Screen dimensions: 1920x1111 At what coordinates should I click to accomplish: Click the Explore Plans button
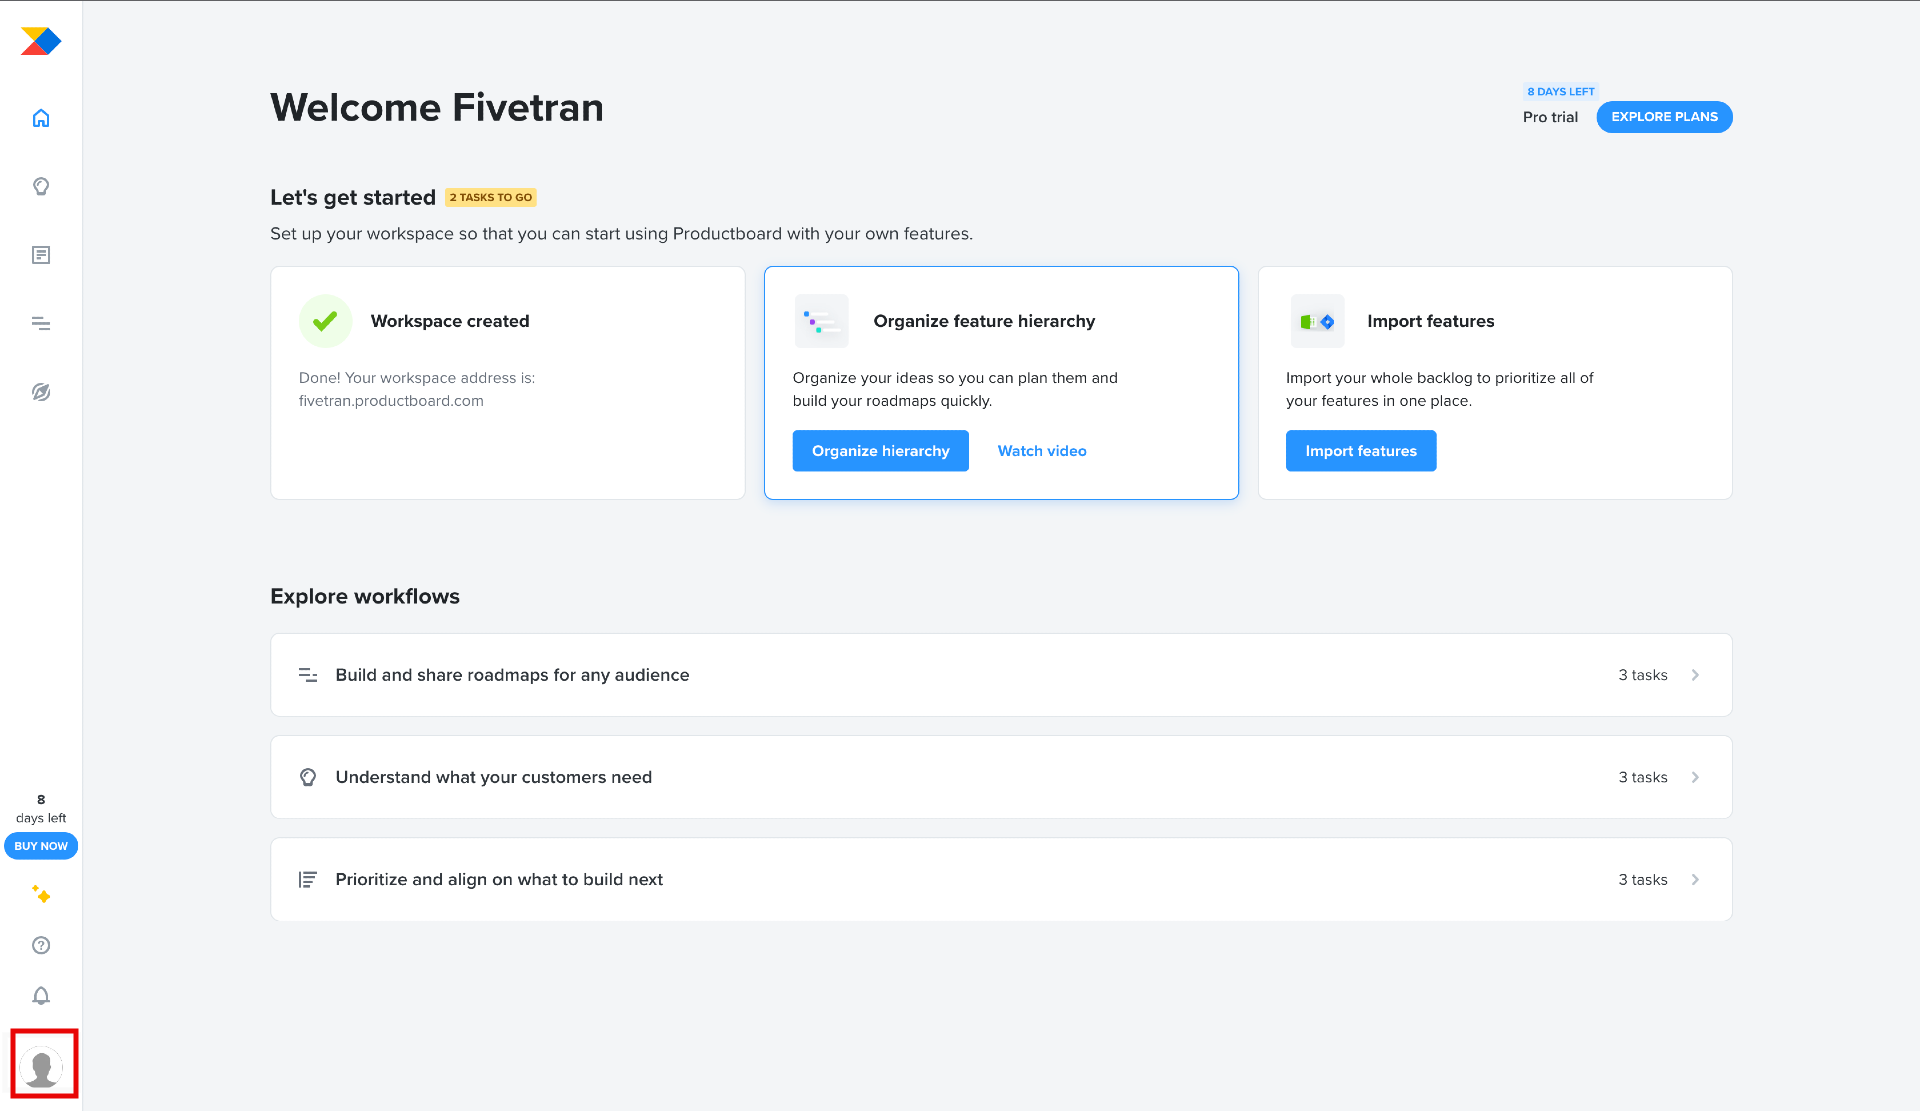pyautogui.click(x=1664, y=117)
